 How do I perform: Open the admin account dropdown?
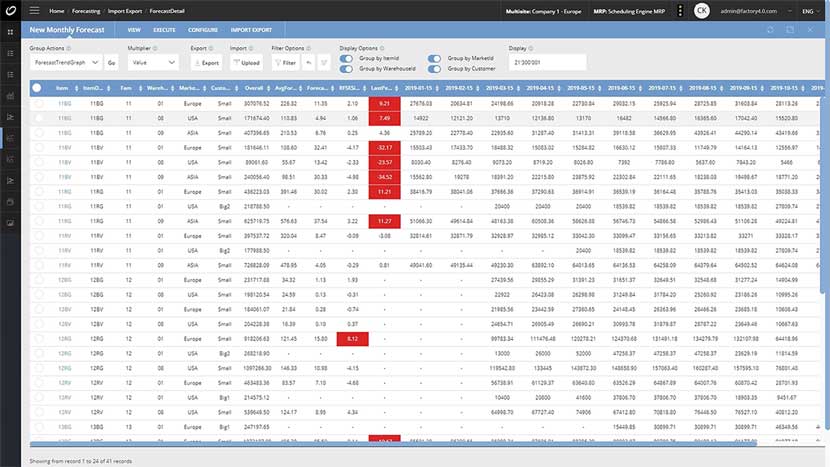[756, 11]
